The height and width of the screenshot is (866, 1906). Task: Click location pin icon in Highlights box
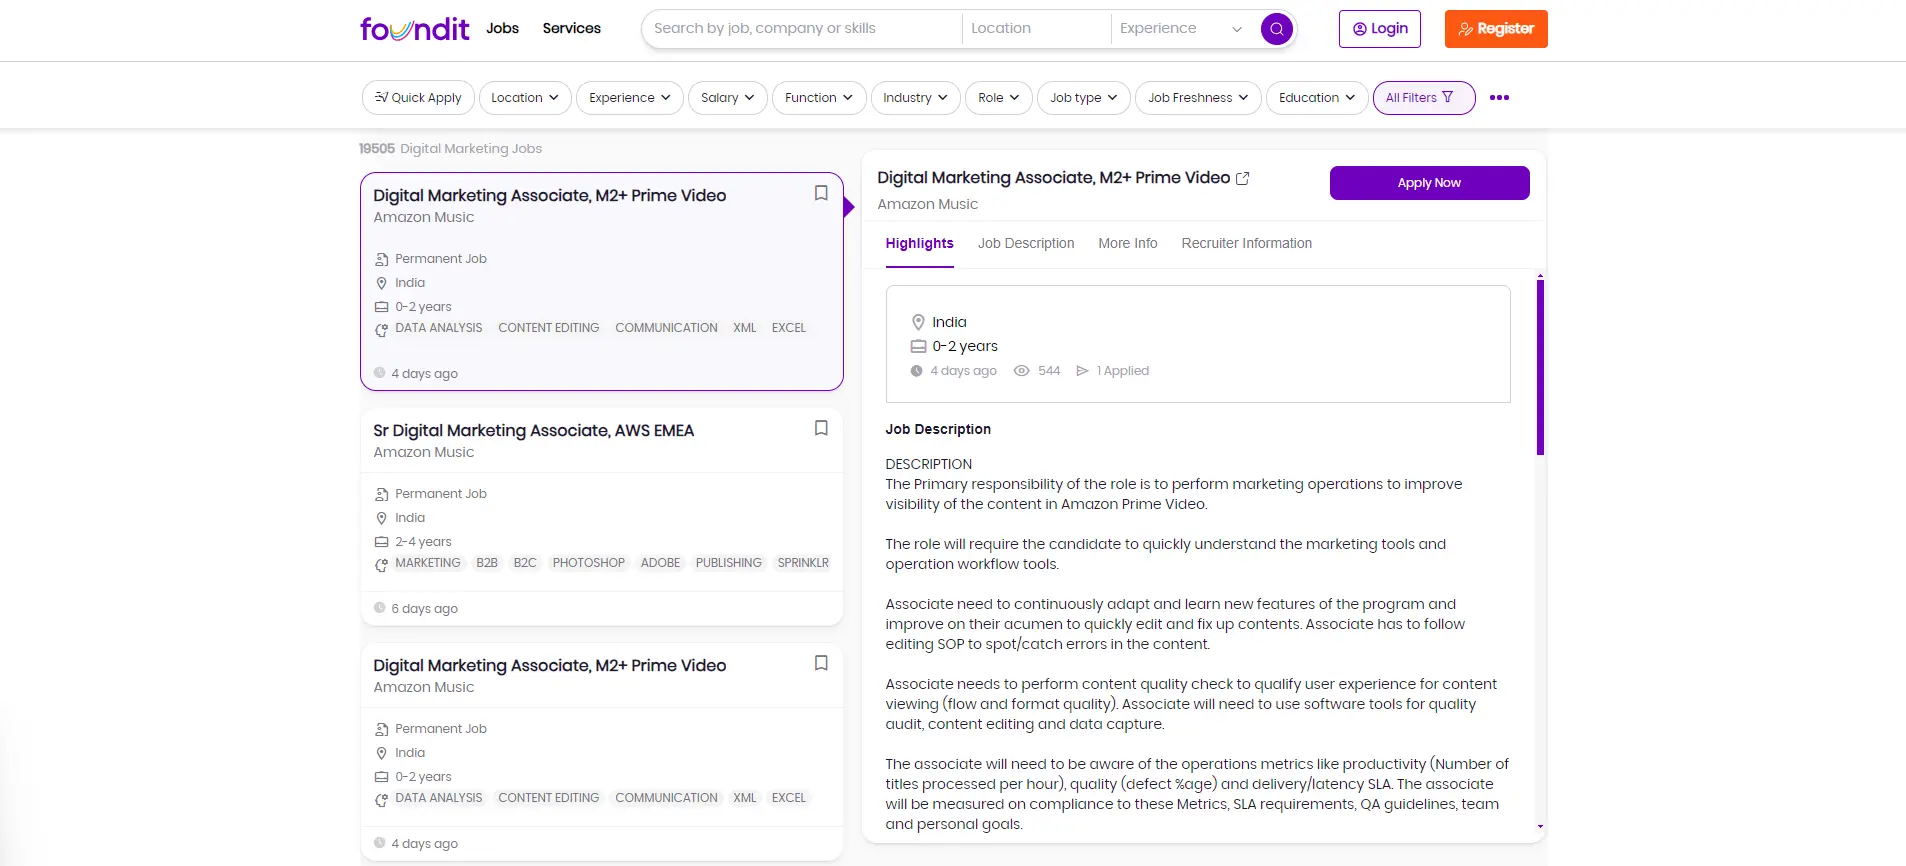point(918,322)
